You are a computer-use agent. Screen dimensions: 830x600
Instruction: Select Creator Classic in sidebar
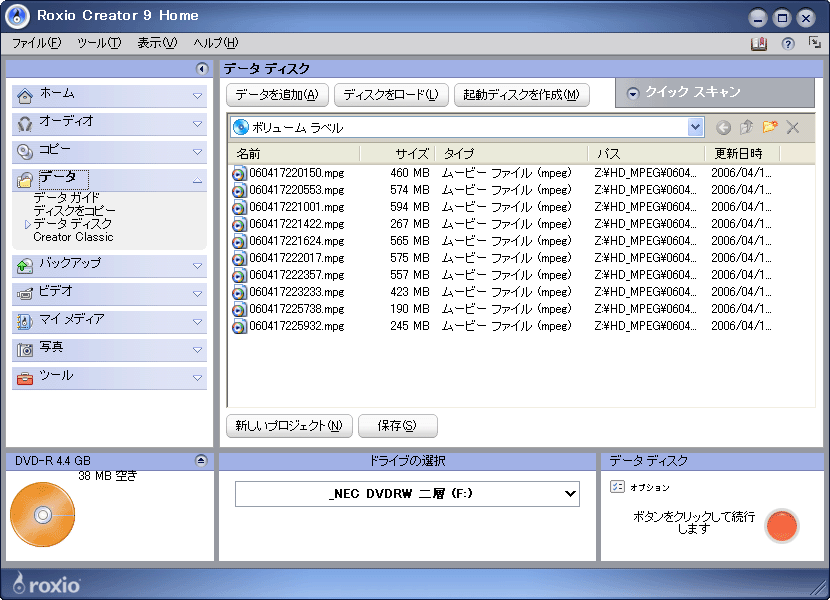click(73, 237)
